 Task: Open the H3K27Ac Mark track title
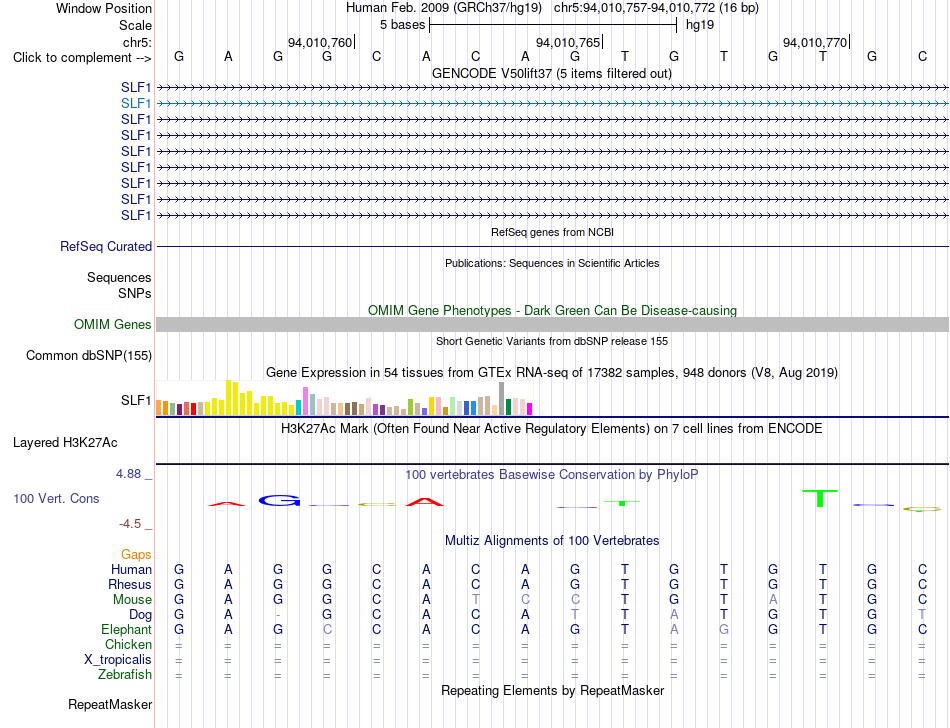[x=552, y=429]
